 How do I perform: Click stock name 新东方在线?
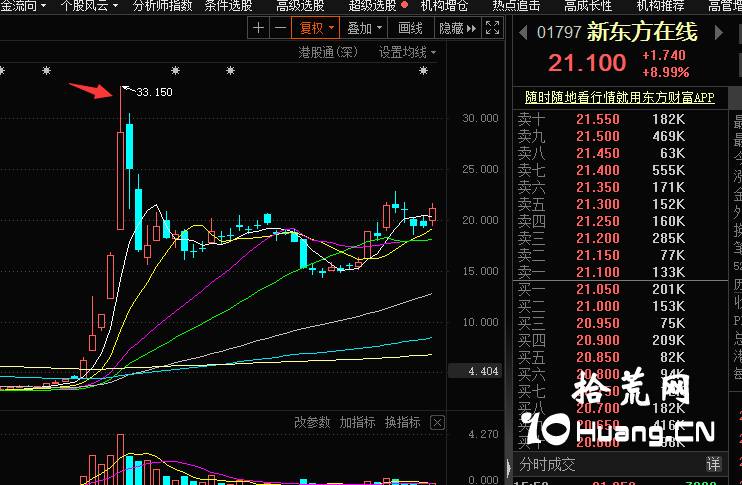(642, 32)
